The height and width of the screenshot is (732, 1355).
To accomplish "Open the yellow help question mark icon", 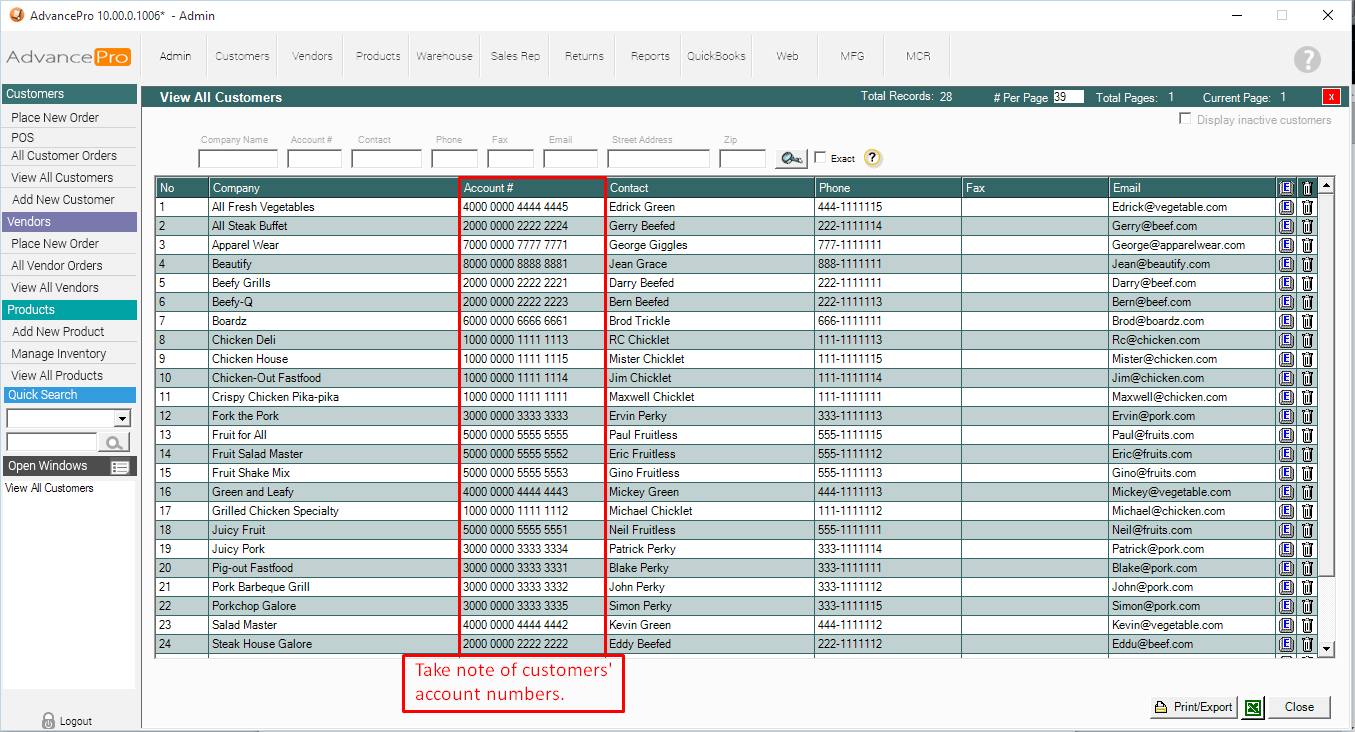I will pyautogui.click(x=872, y=158).
